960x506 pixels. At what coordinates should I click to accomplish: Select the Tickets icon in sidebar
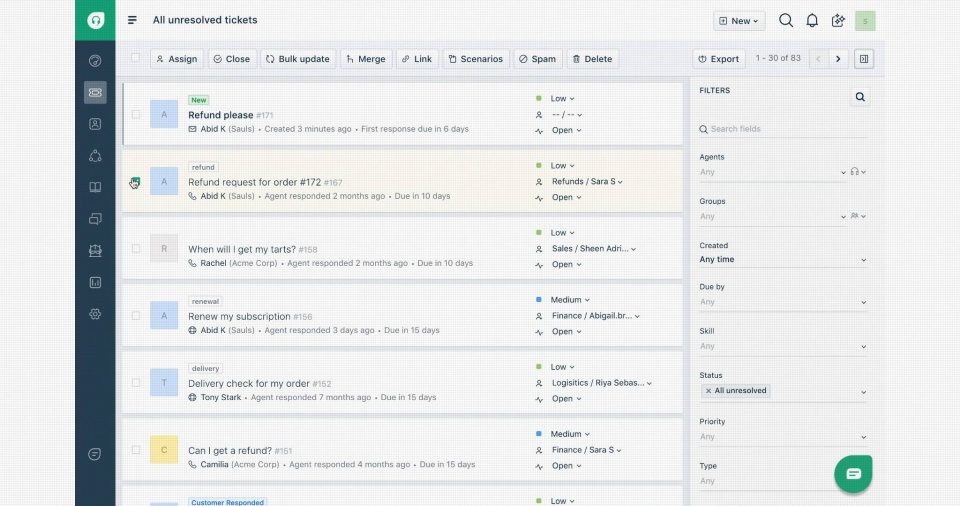(95, 93)
